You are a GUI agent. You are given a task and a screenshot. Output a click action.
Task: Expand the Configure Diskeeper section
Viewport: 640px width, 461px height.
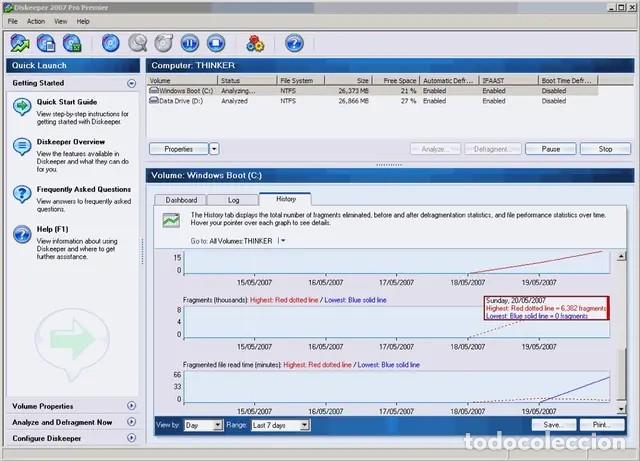click(x=131, y=437)
